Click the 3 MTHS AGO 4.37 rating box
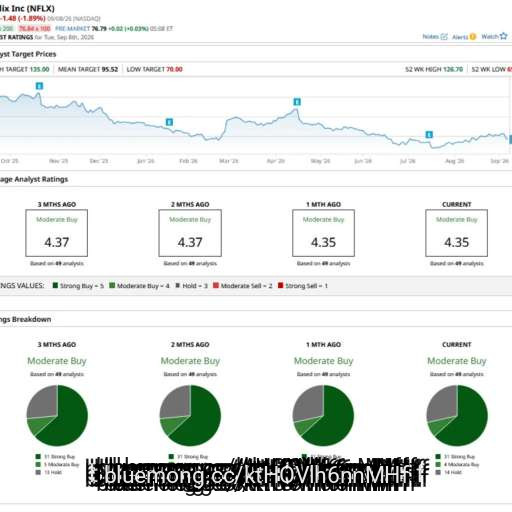The height and width of the screenshot is (512, 512). click(x=57, y=233)
